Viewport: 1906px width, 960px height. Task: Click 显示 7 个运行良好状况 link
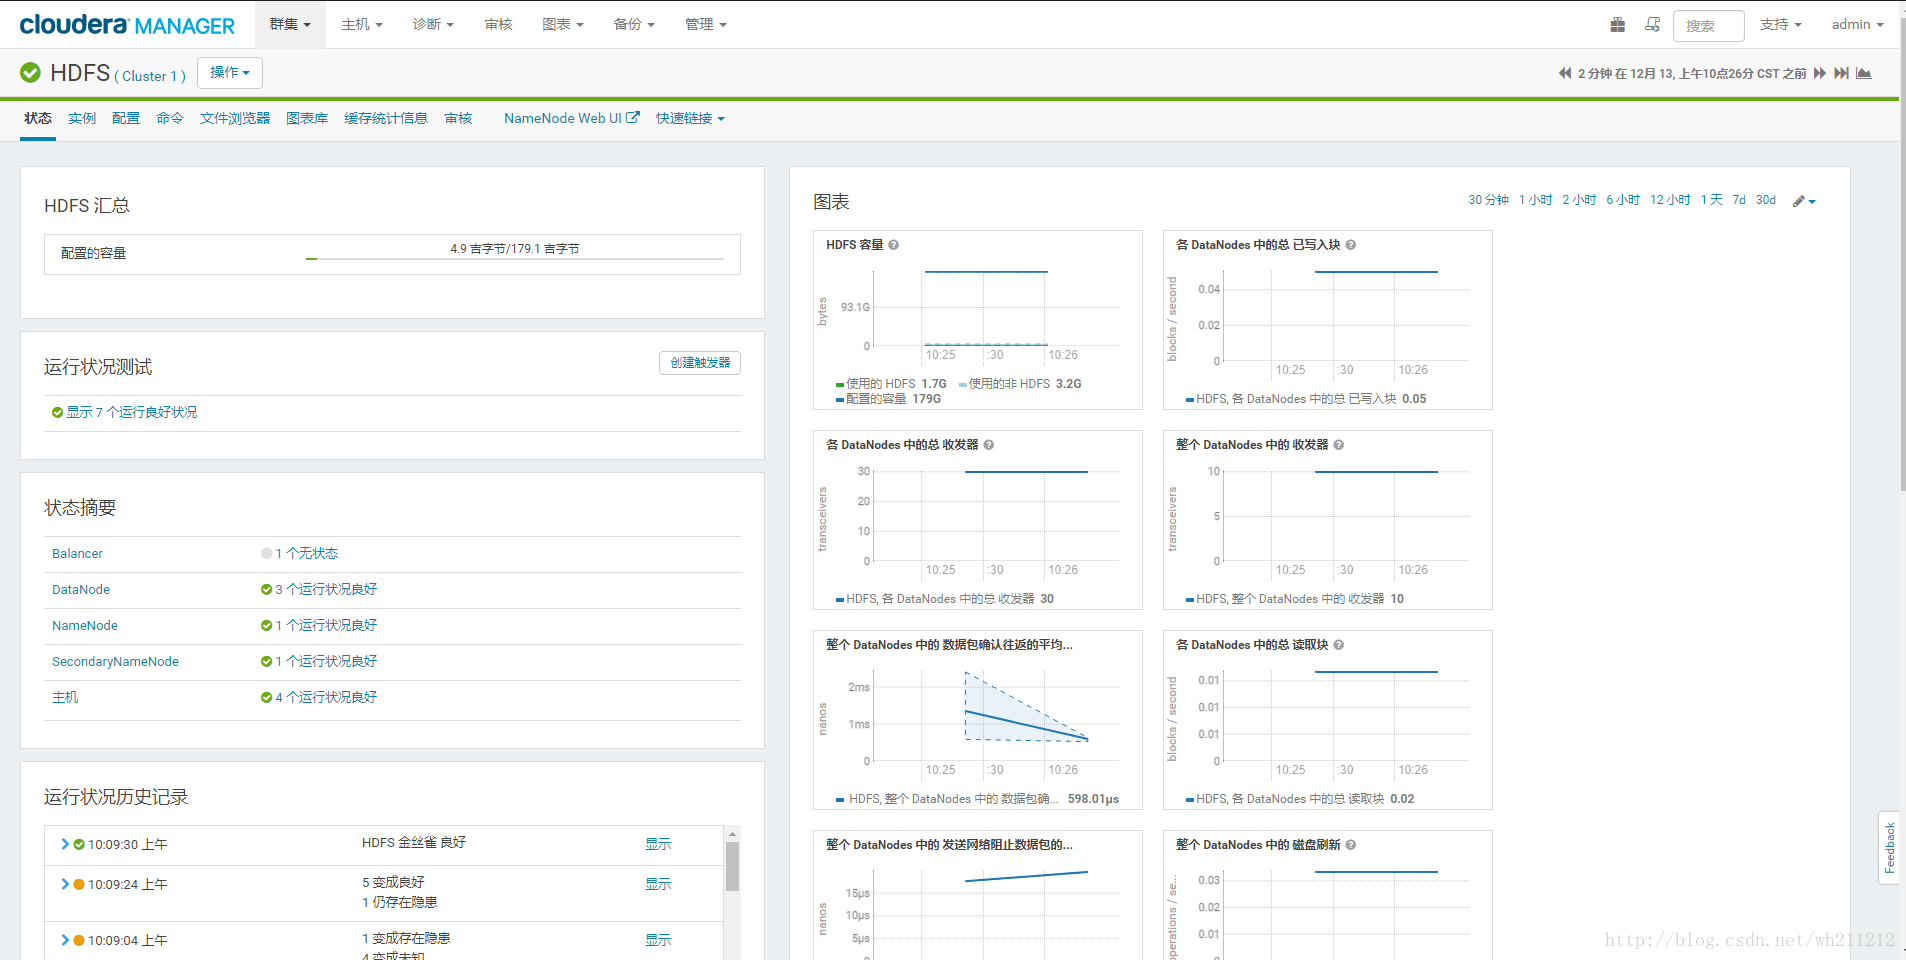pyautogui.click(x=132, y=412)
